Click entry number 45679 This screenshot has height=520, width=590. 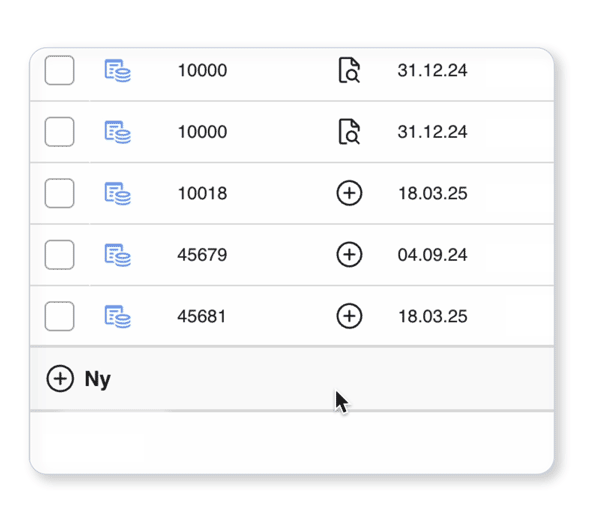[x=202, y=255]
